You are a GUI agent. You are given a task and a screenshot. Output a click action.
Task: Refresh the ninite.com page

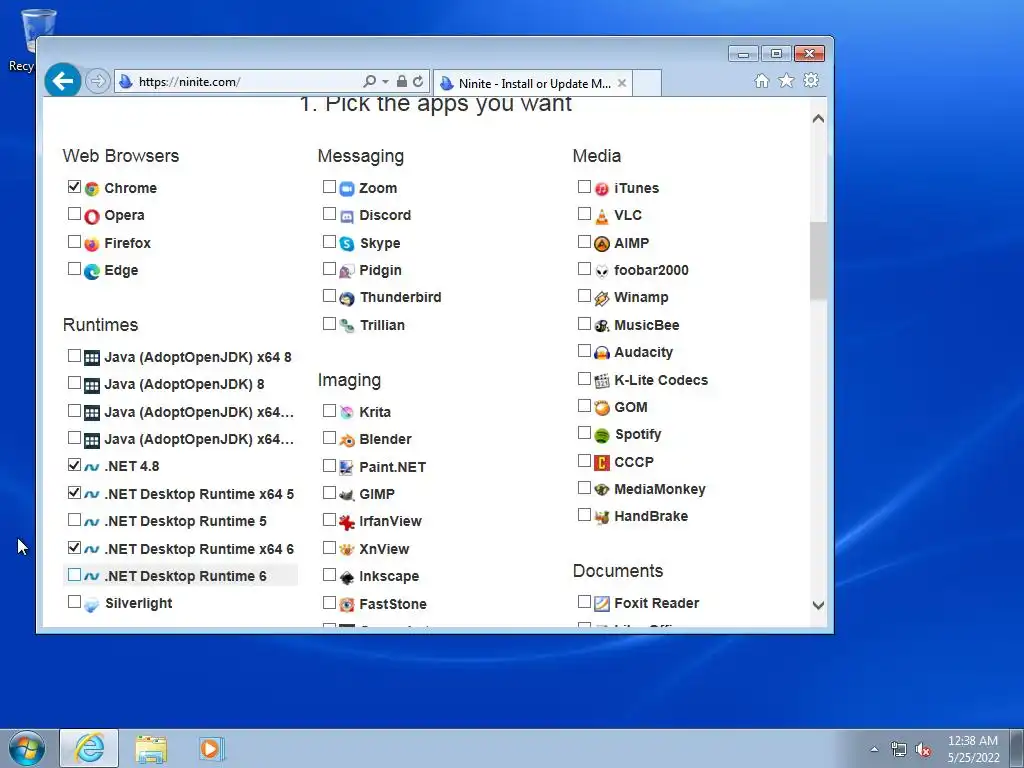[x=418, y=82]
